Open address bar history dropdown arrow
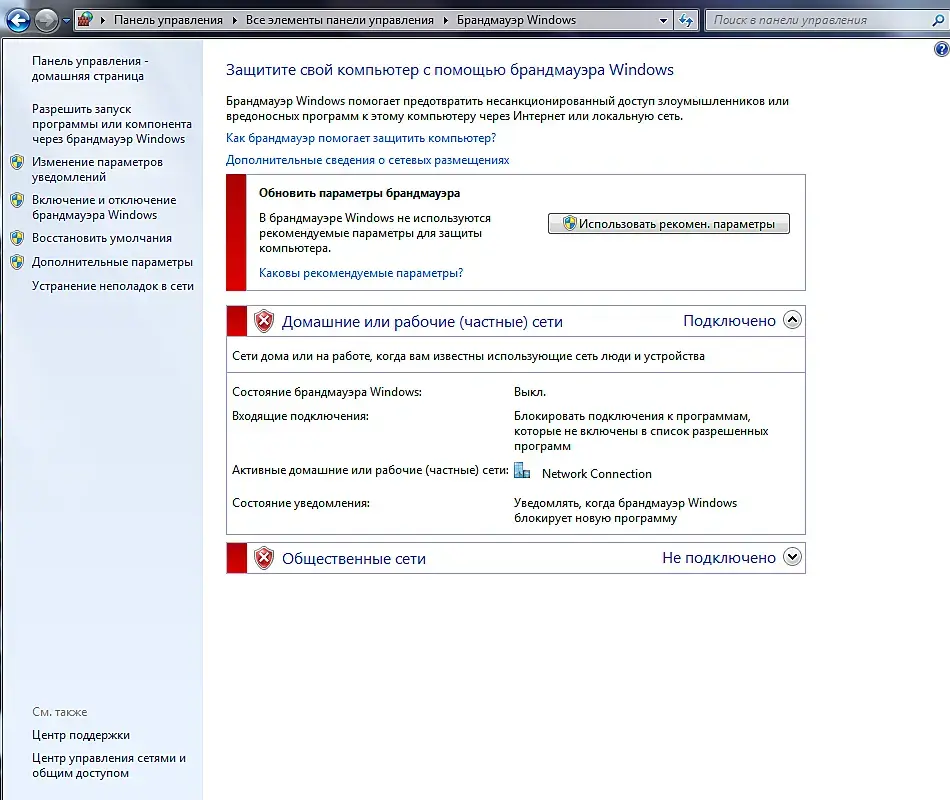 pos(663,21)
